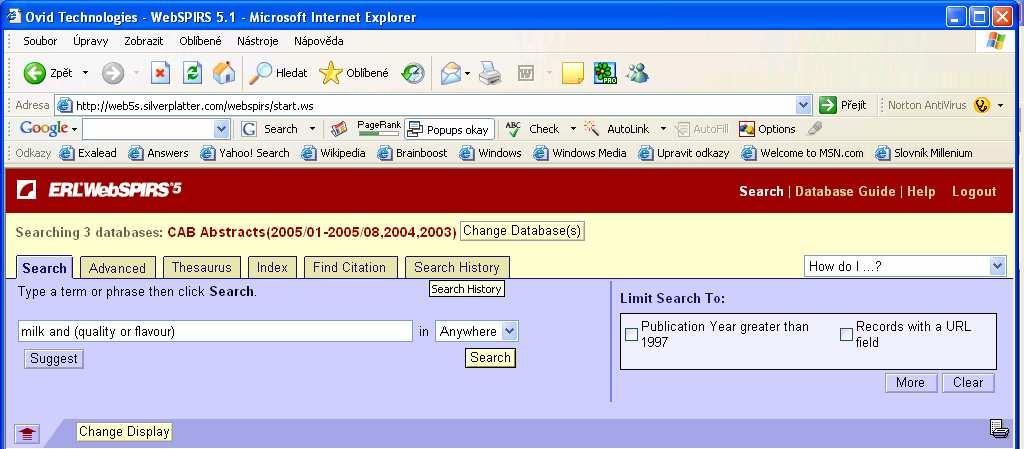Click the yellow Search button under the query
Screen dimensions: 1024x449
click(490, 358)
